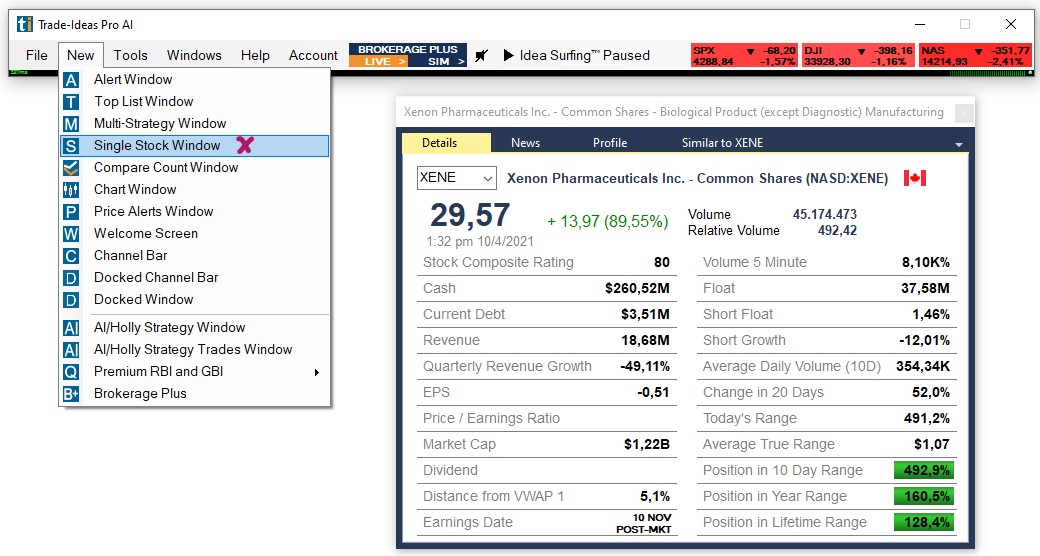Open the stock window options arrow
This screenshot has height=556, width=1040.
(959, 144)
